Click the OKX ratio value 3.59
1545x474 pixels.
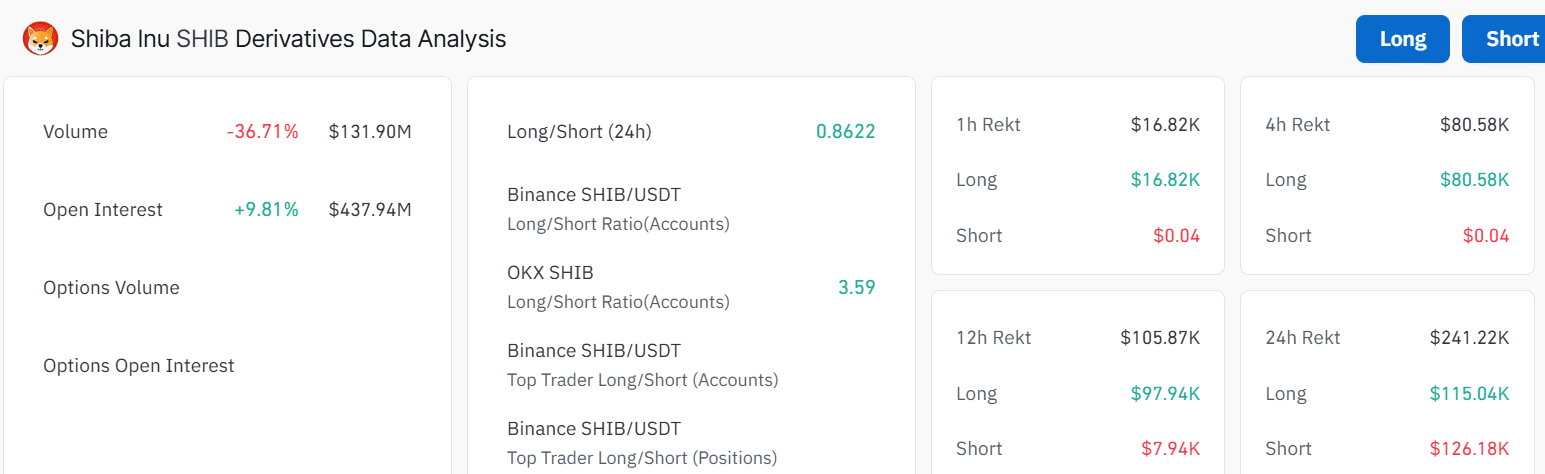[x=856, y=288]
